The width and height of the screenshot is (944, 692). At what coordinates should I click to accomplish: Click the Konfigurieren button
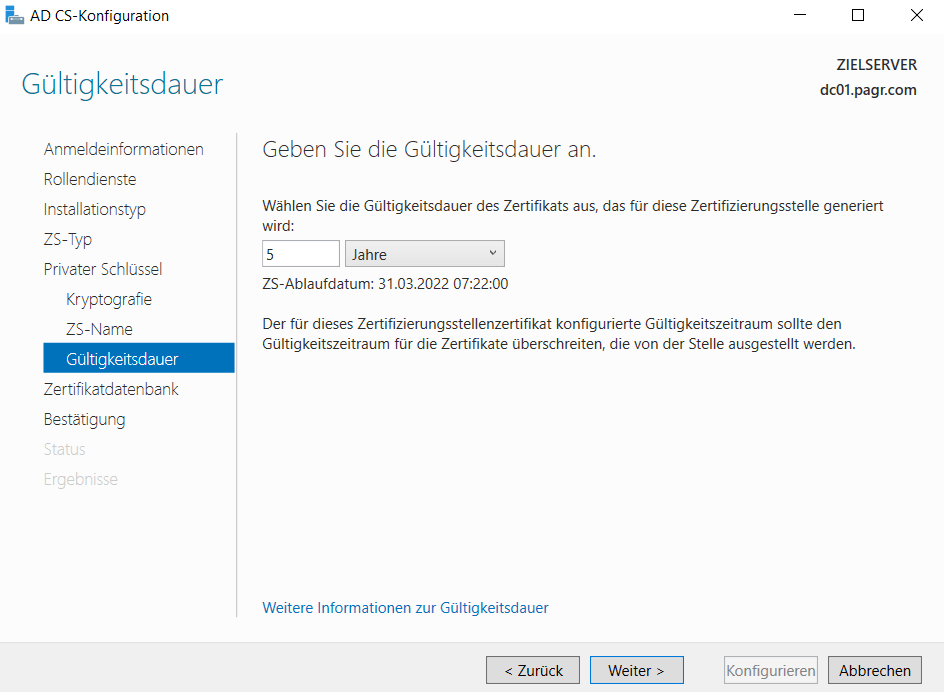[x=770, y=670]
